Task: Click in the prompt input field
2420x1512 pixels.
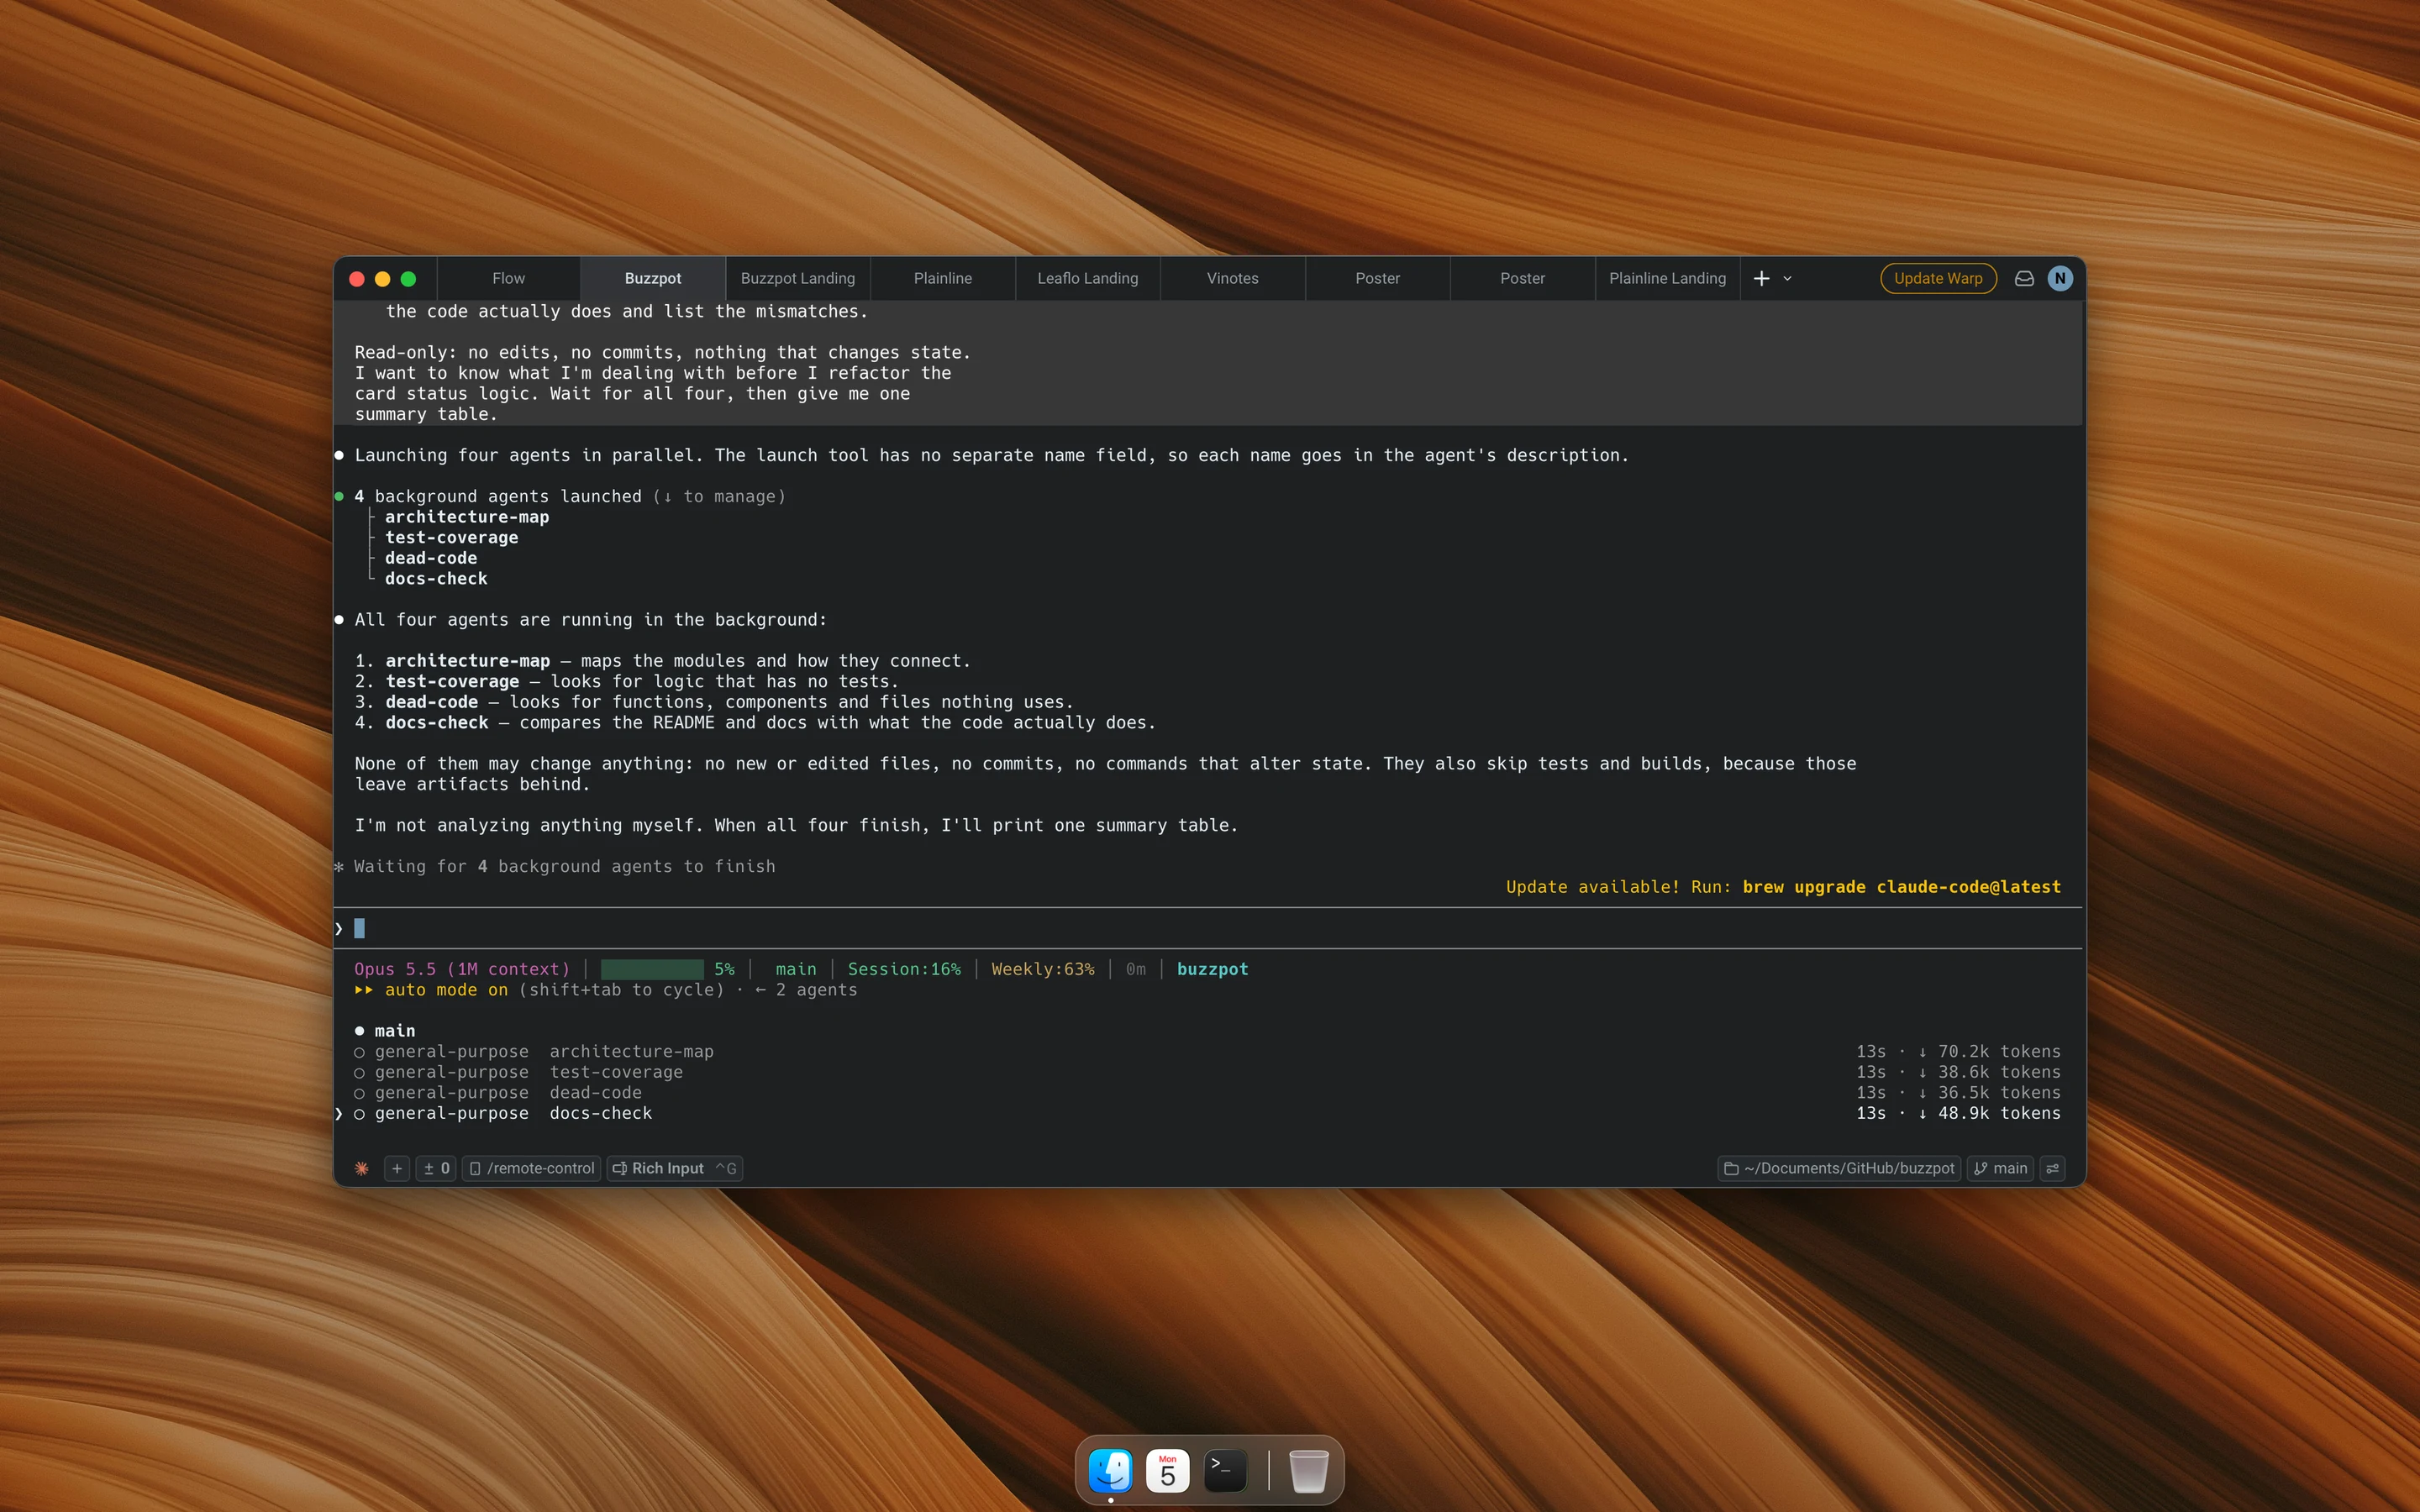Action: pyautogui.click(x=1208, y=929)
